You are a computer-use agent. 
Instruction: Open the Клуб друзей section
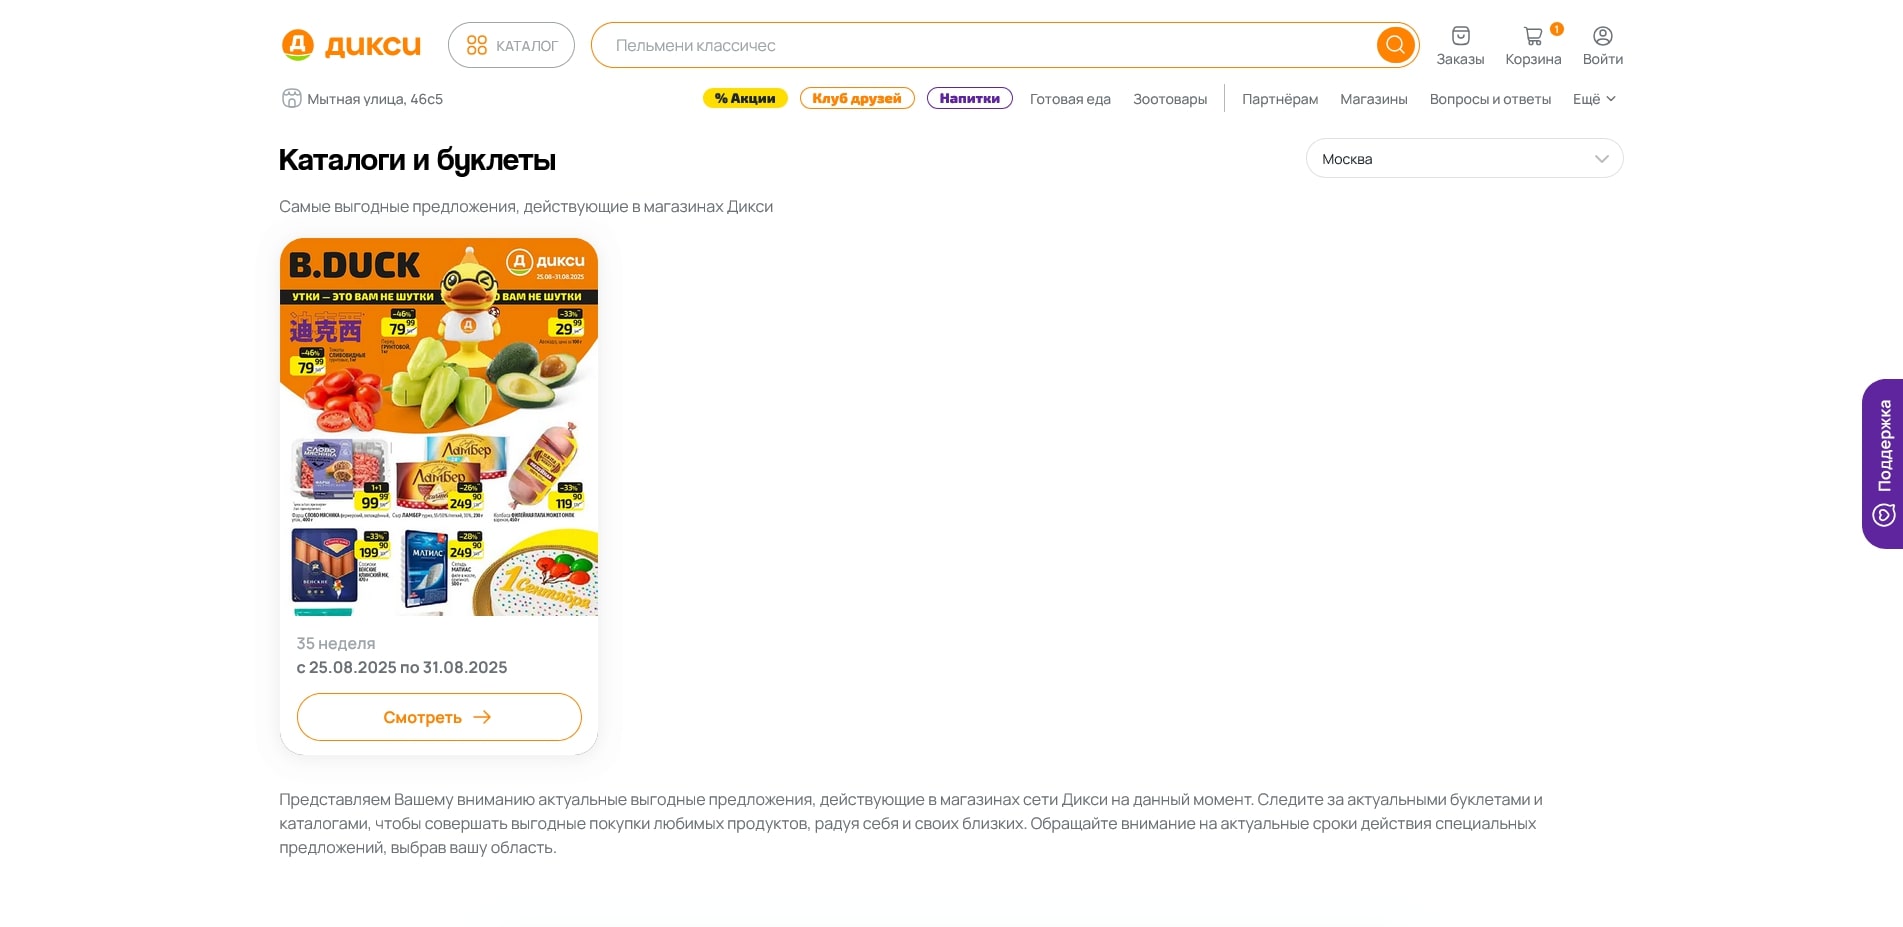click(857, 98)
